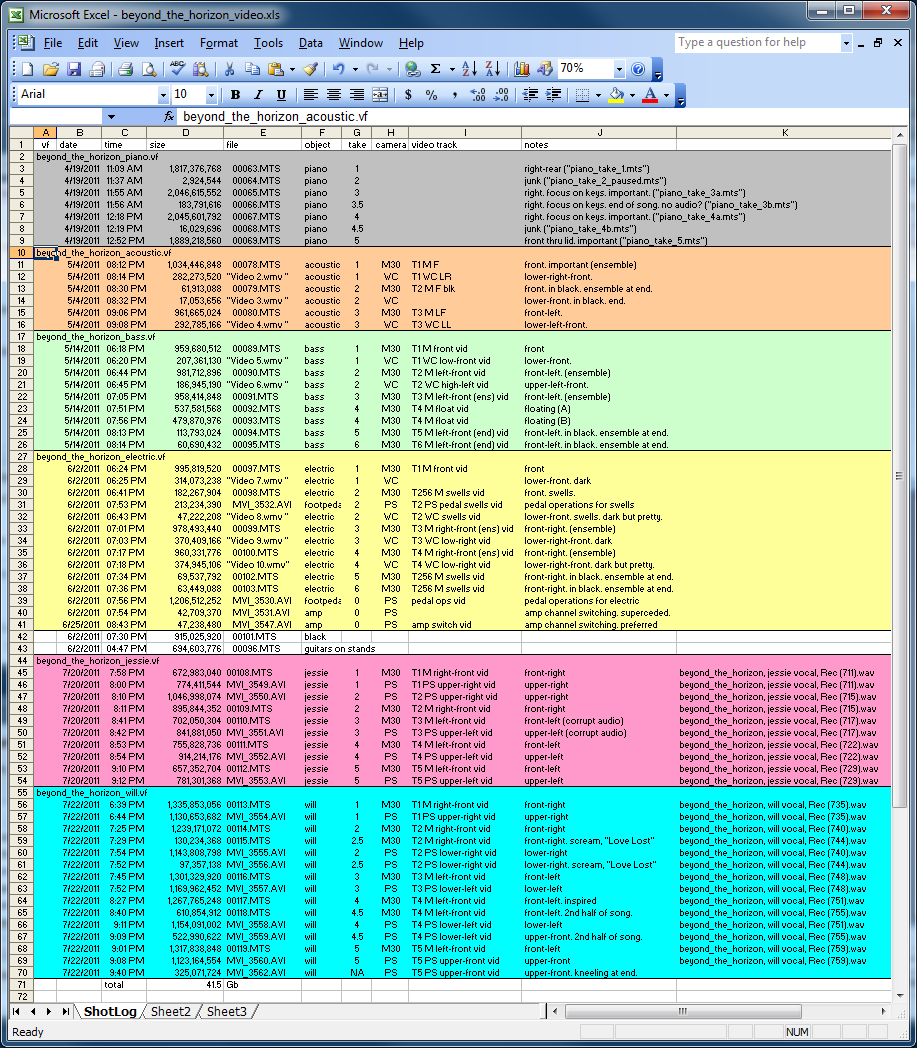The width and height of the screenshot is (917, 1048).
Task: Decrease decimal places
Action: point(501,95)
